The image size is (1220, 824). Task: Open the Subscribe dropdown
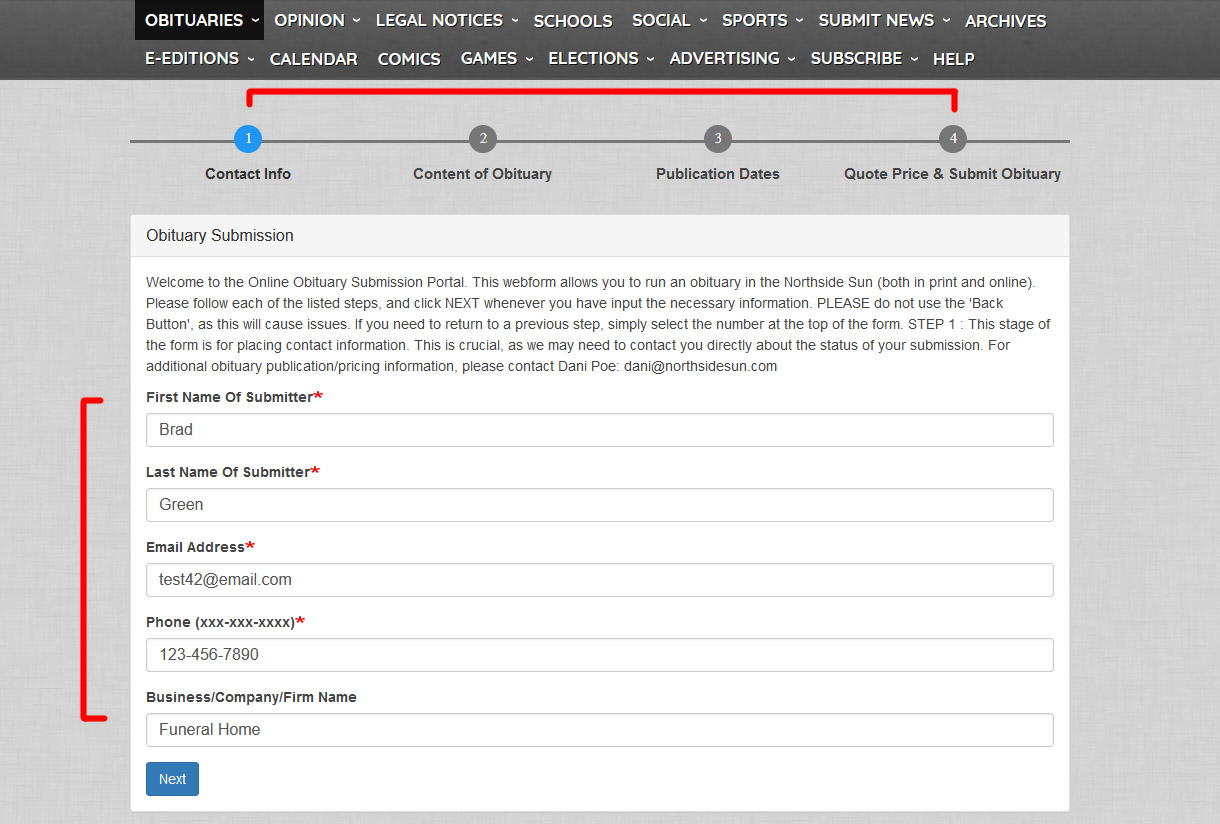click(x=864, y=59)
